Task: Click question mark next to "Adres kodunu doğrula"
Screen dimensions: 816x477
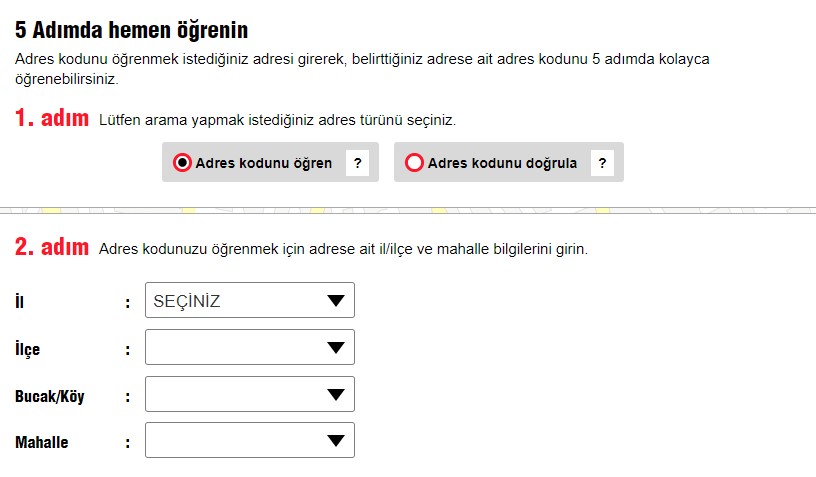Action: tap(602, 163)
